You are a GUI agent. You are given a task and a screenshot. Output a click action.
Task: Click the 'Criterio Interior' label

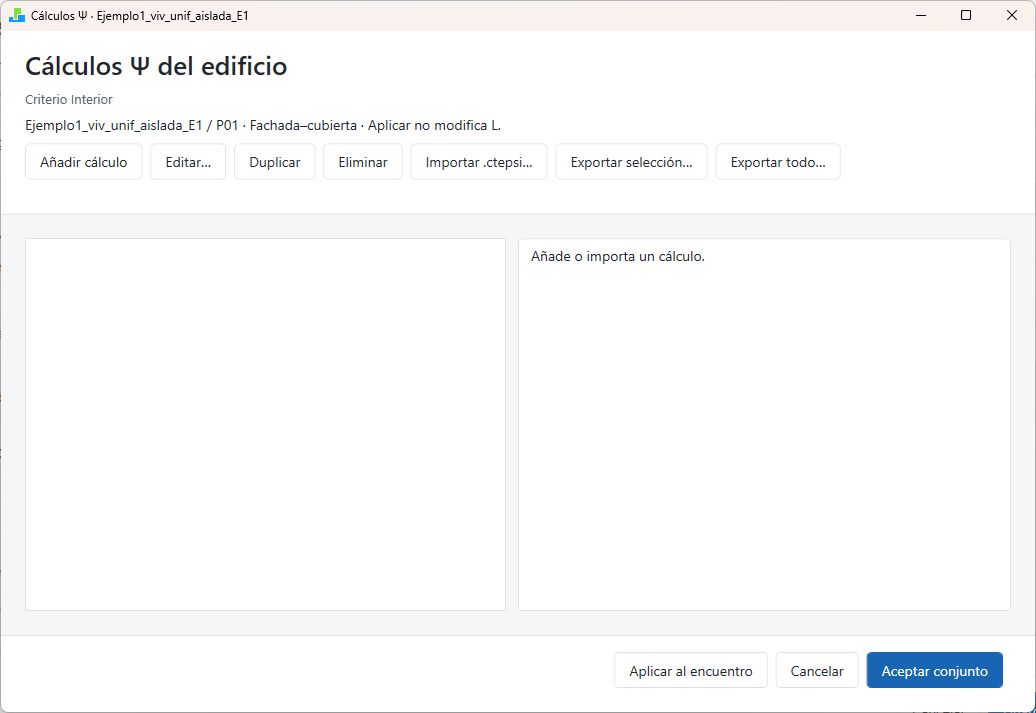[x=69, y=99]
